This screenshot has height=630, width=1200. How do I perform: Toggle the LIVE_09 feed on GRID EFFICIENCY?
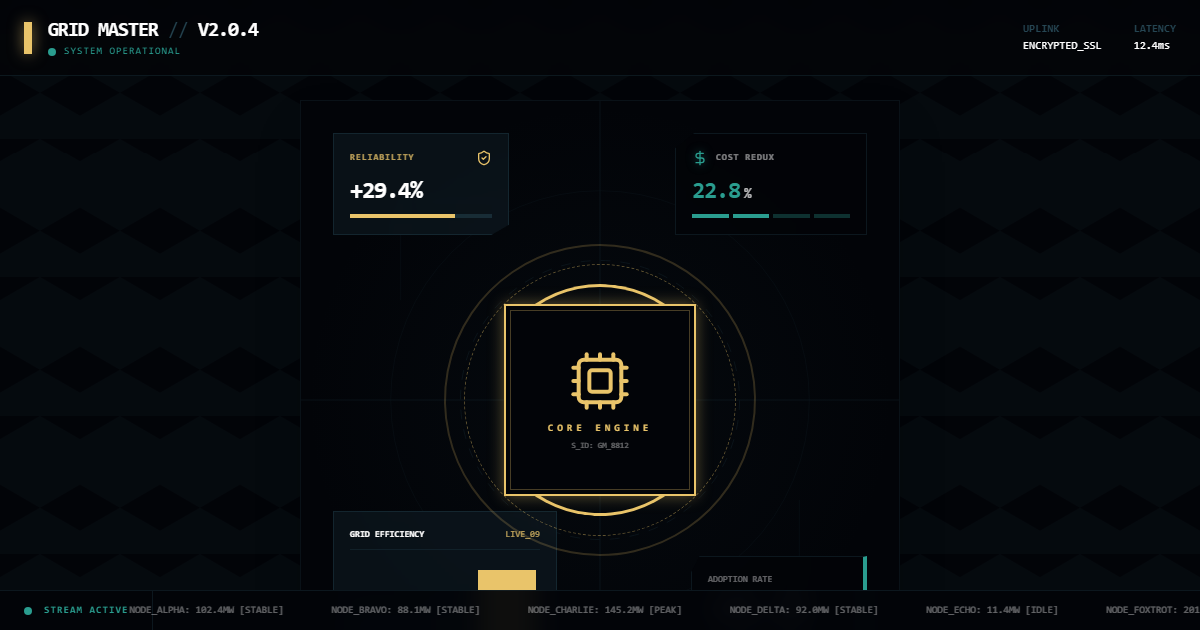(x=522, y=534)
